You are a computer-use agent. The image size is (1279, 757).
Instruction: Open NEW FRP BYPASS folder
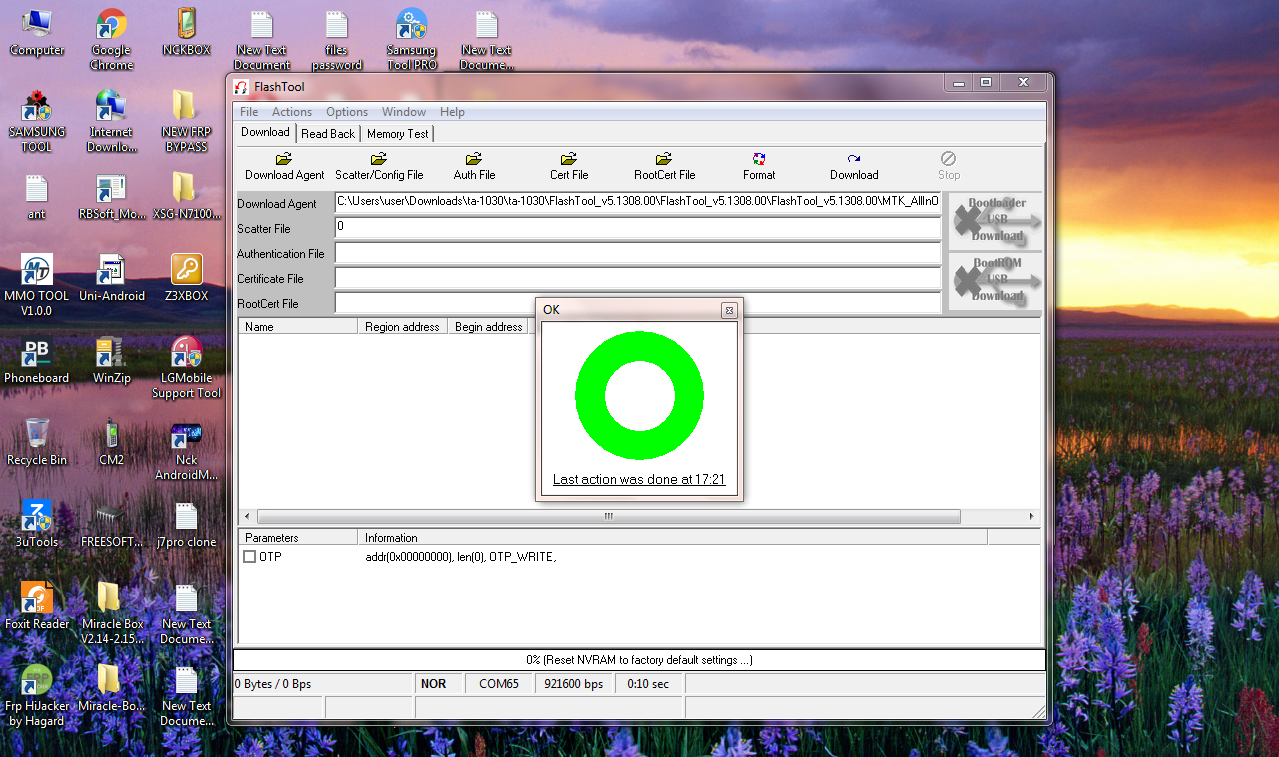[x=186, y=121]
